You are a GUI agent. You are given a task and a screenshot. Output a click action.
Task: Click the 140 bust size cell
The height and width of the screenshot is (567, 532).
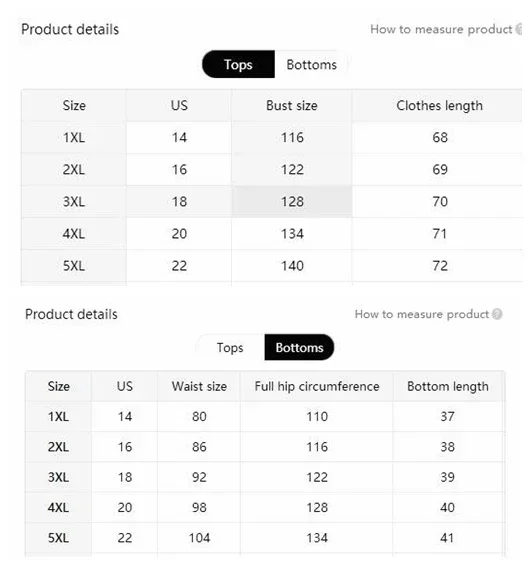tap(292, 266)
